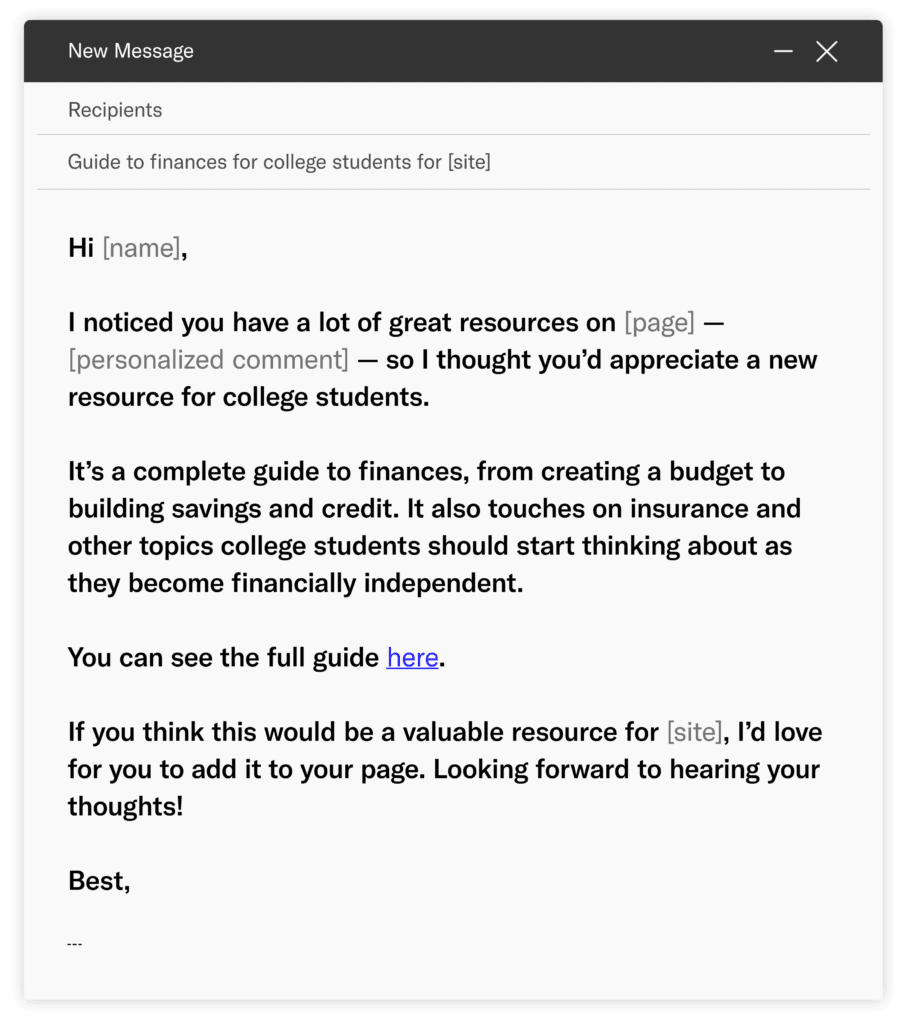Open the 'here' hyperlink
Viewport: 907px width, 1024px height.
click(412, 657)
